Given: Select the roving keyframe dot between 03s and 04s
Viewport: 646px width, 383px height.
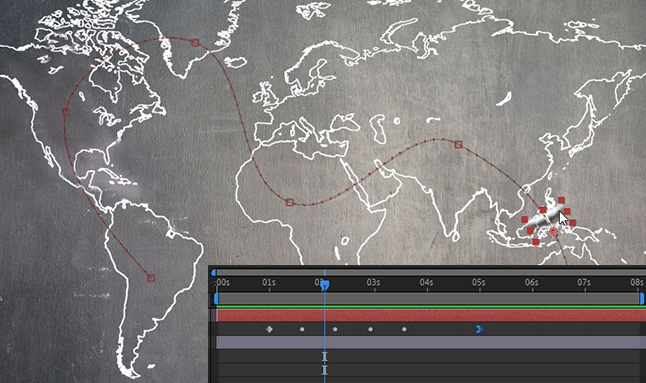Looking at the screenshot, I should pos(404,329).
